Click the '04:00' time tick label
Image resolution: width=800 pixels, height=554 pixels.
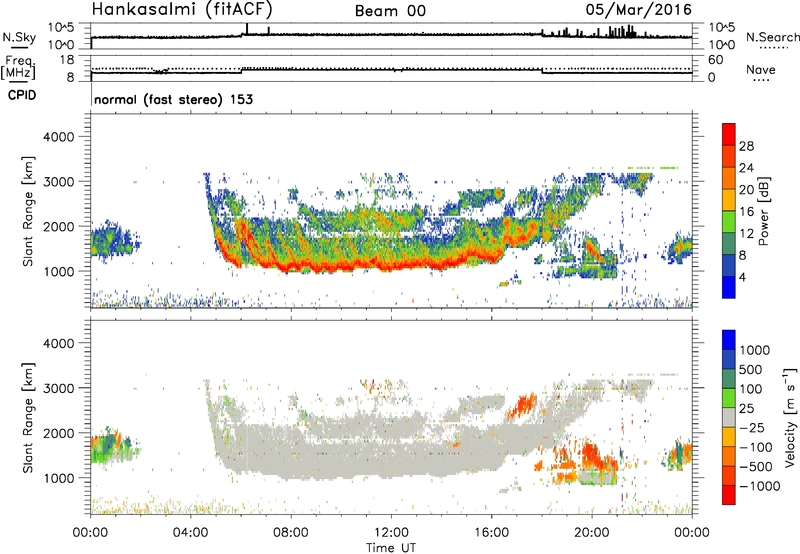tap(190, 533)
